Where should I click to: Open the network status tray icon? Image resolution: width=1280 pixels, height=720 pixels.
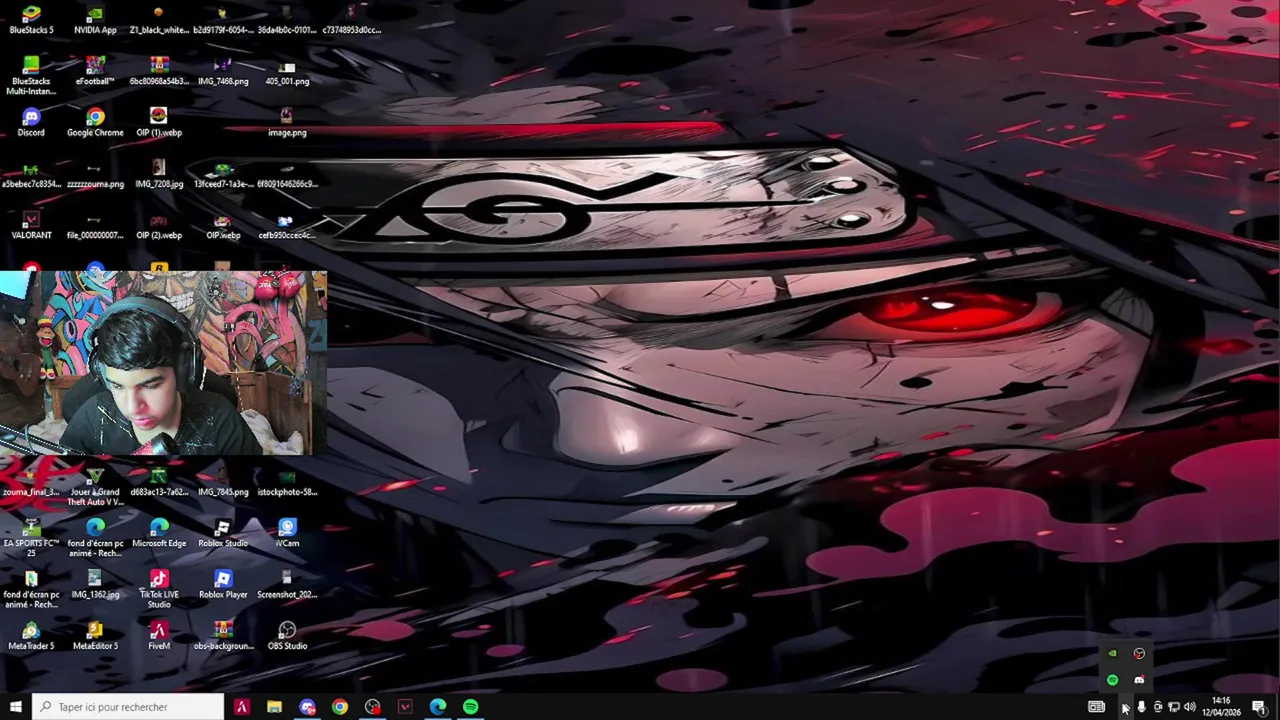click(1173, 707)
